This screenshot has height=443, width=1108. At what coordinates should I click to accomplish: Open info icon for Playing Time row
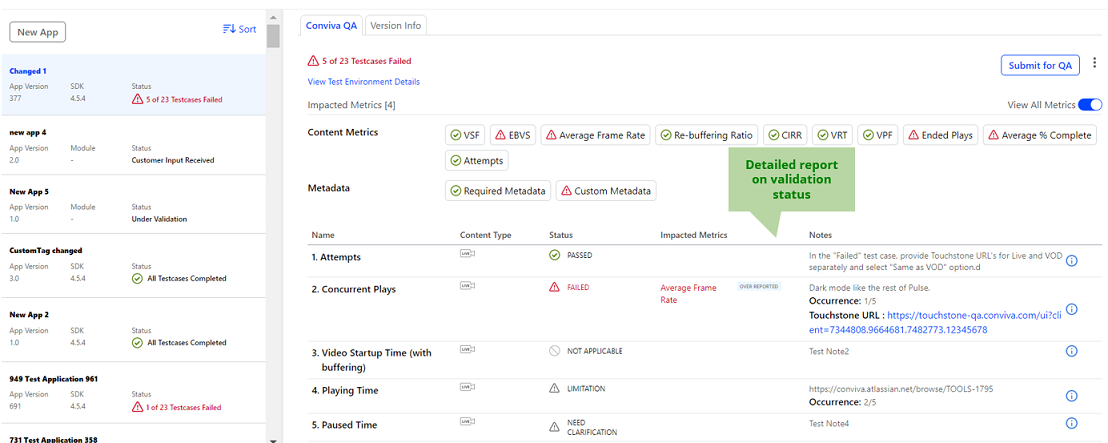pyautogui.click(x=1071, y=396)
